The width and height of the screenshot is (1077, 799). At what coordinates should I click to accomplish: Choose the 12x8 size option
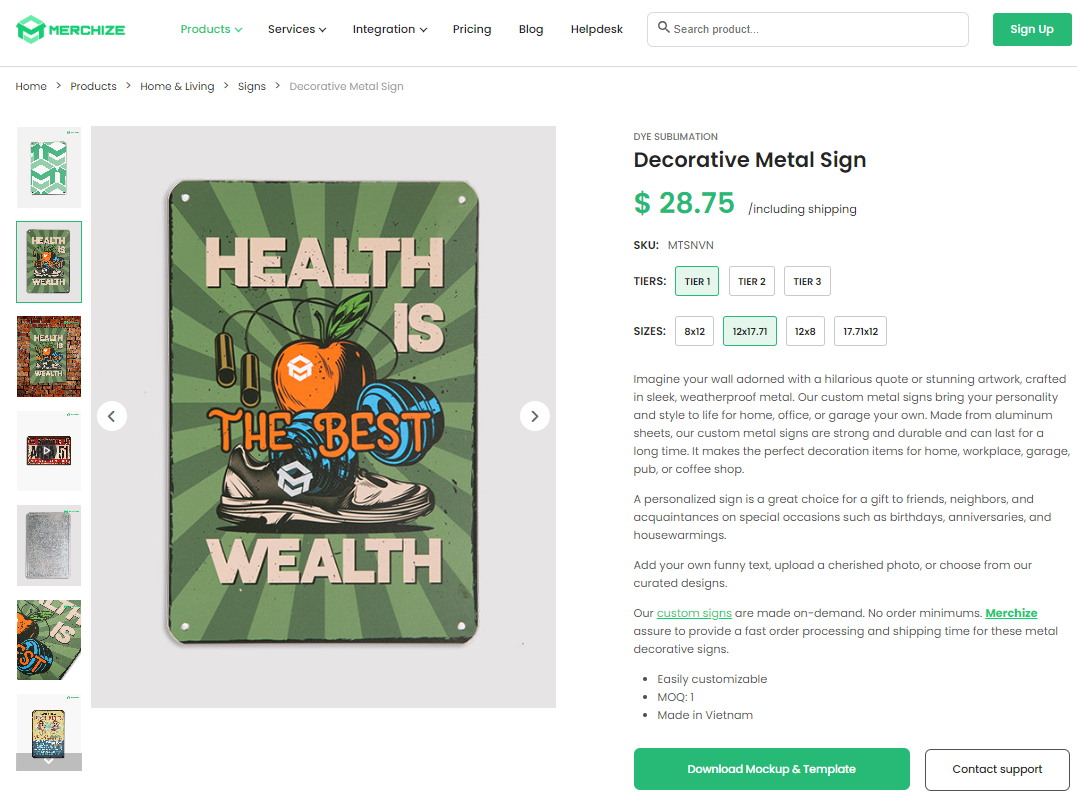point(805,331)
